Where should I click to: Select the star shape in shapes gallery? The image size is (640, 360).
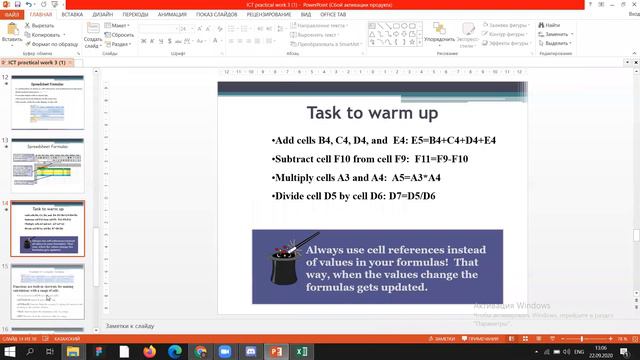point(412,42)
